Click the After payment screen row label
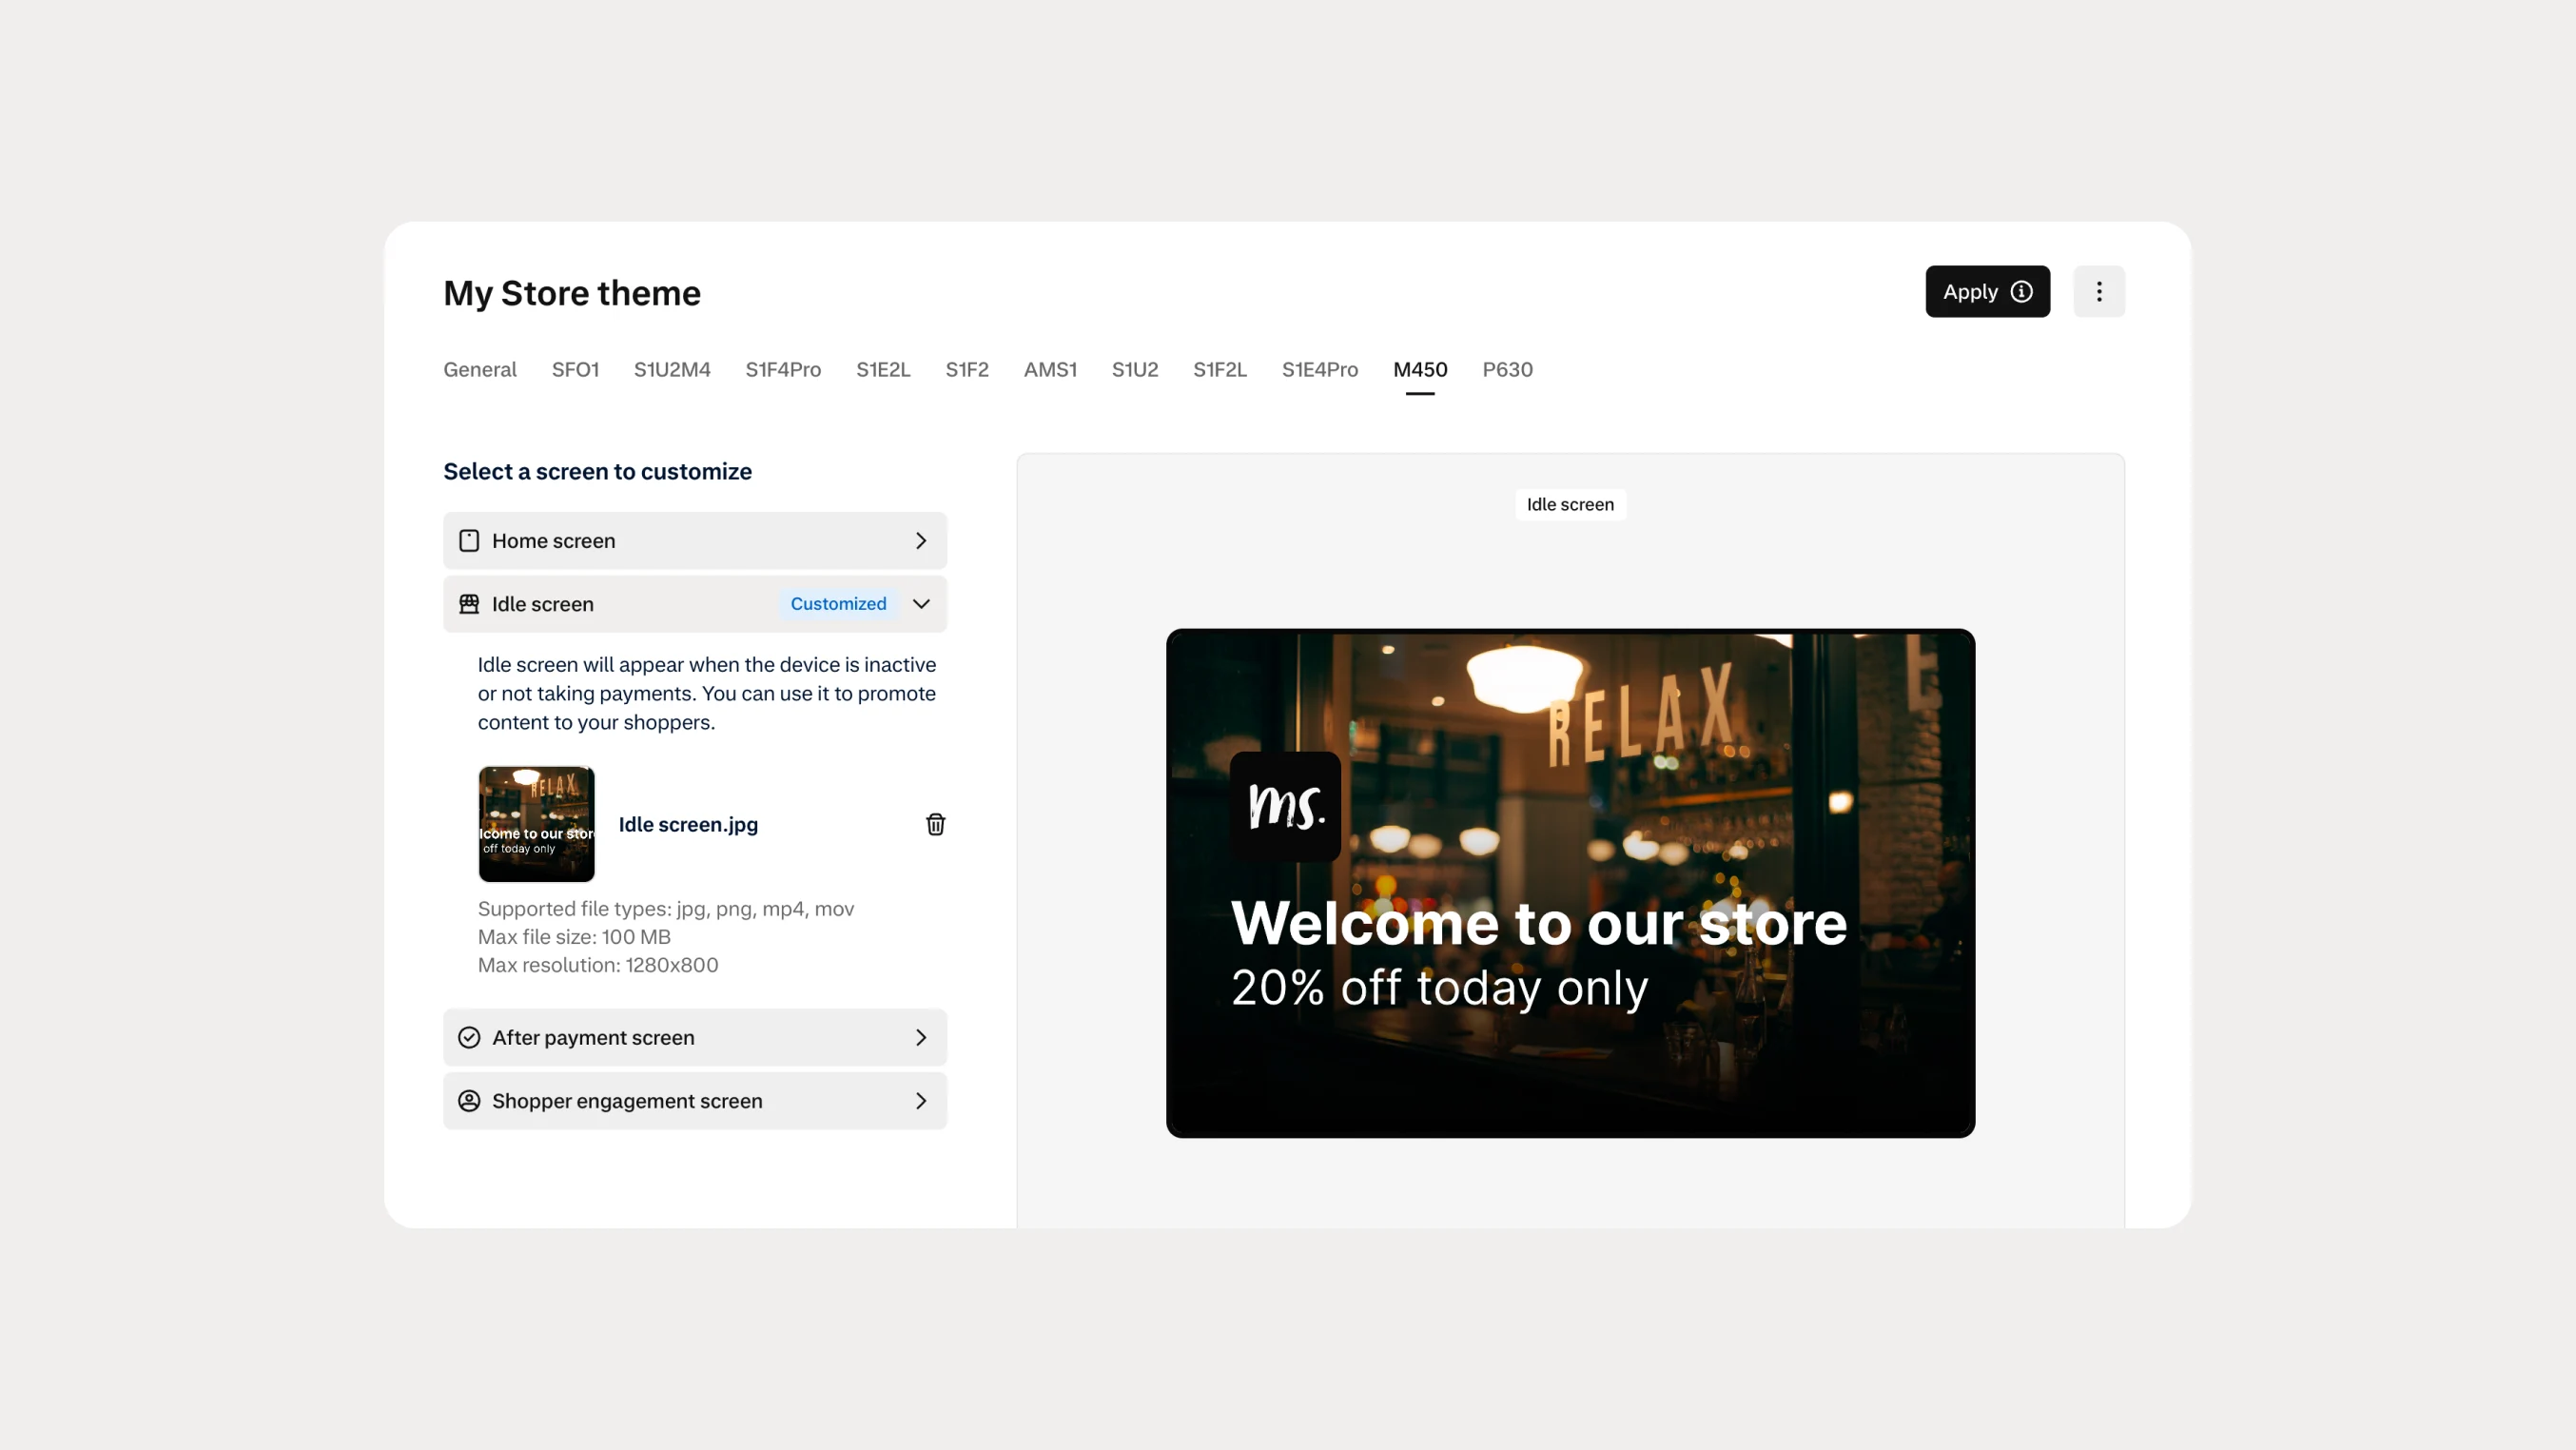The height and width of the screenshot is (1450, 2576). tap(593, 1037)
